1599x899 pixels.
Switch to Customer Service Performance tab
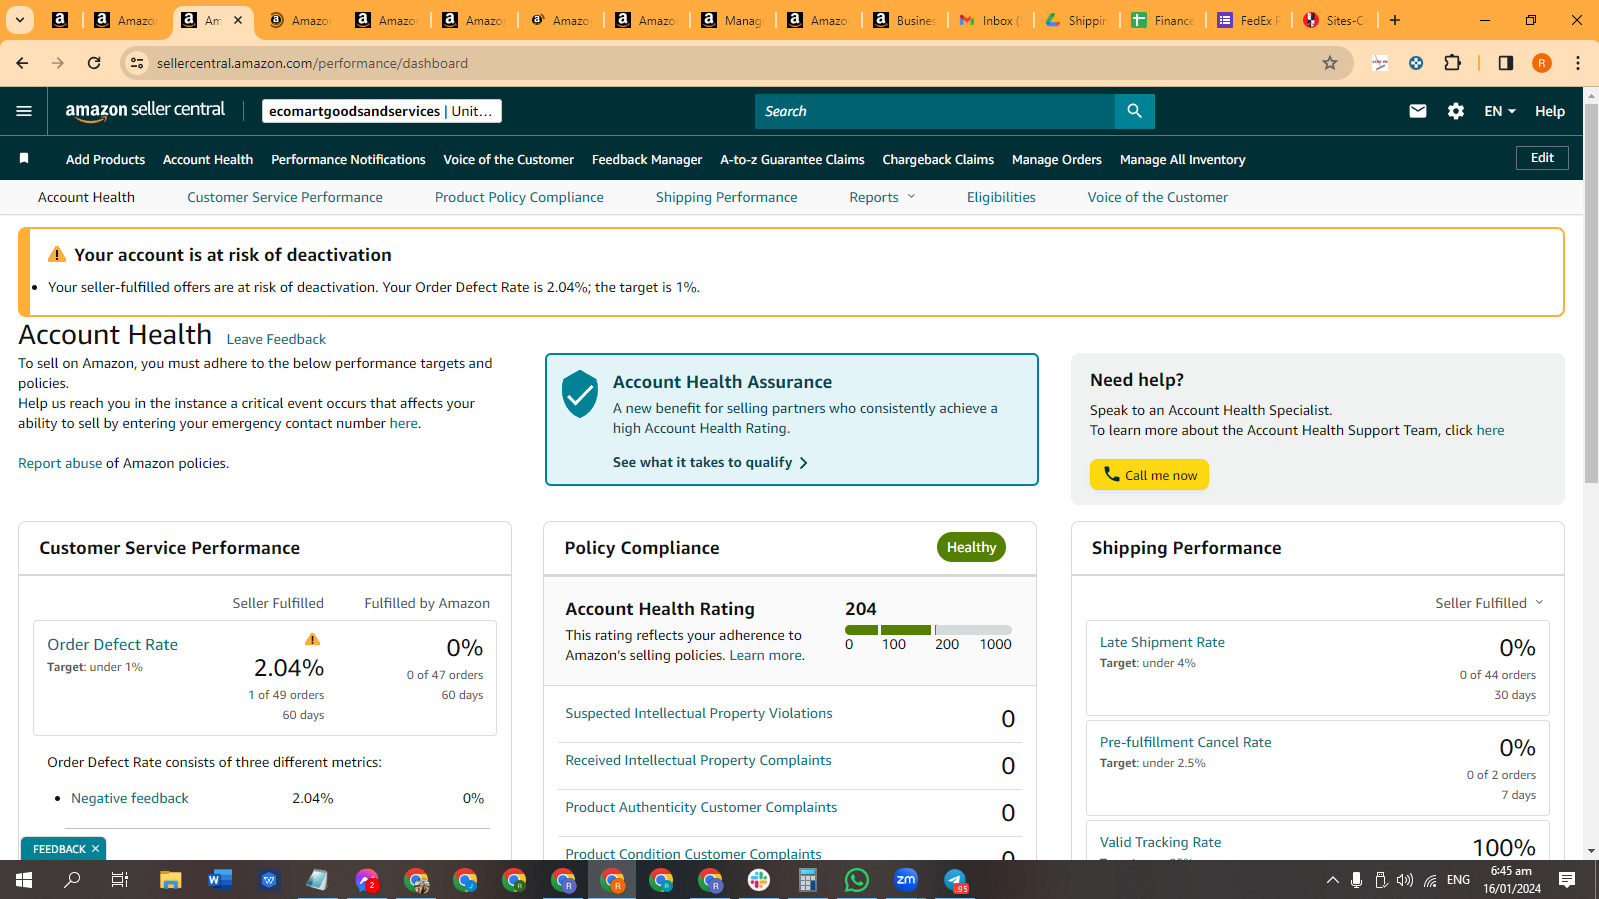(x=285, y=197)
